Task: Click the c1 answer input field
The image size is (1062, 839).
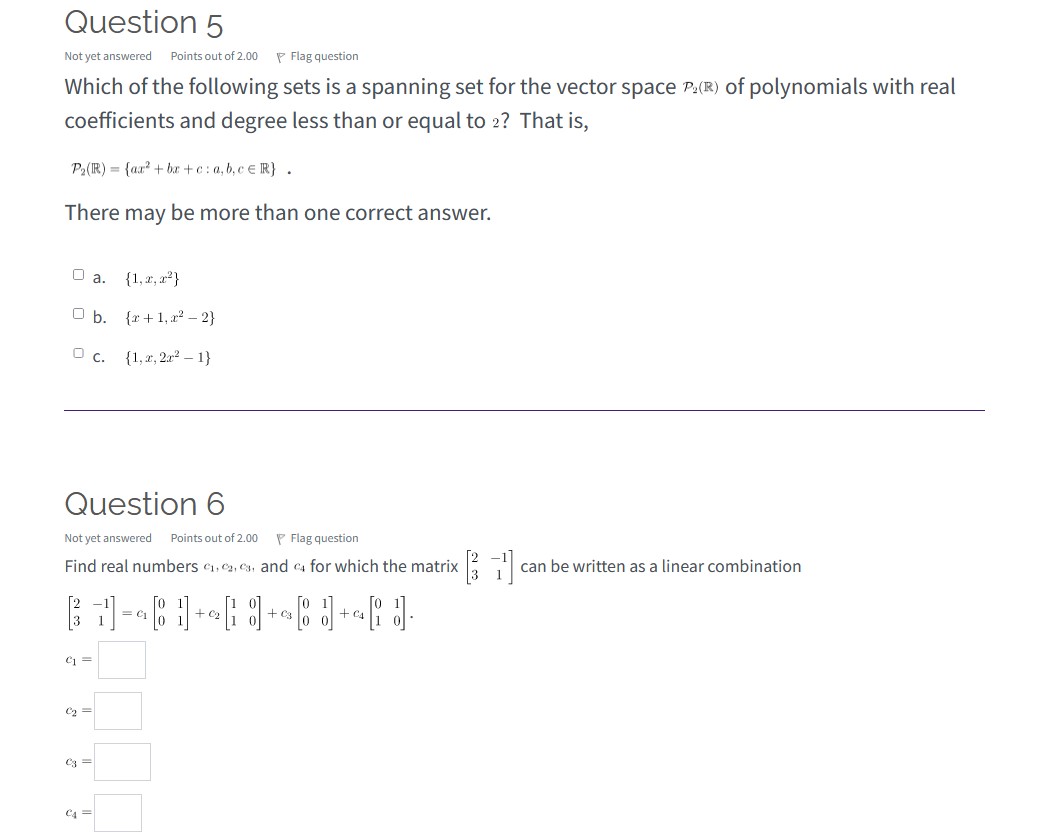Action: (x=122, y=659)
